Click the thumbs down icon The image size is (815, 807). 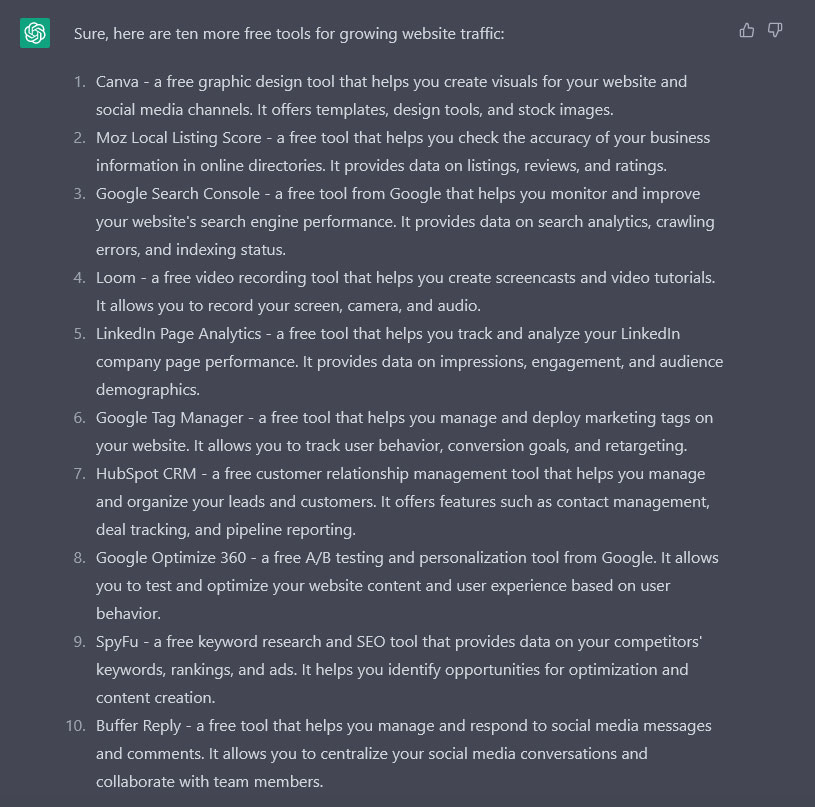(774, 30)
